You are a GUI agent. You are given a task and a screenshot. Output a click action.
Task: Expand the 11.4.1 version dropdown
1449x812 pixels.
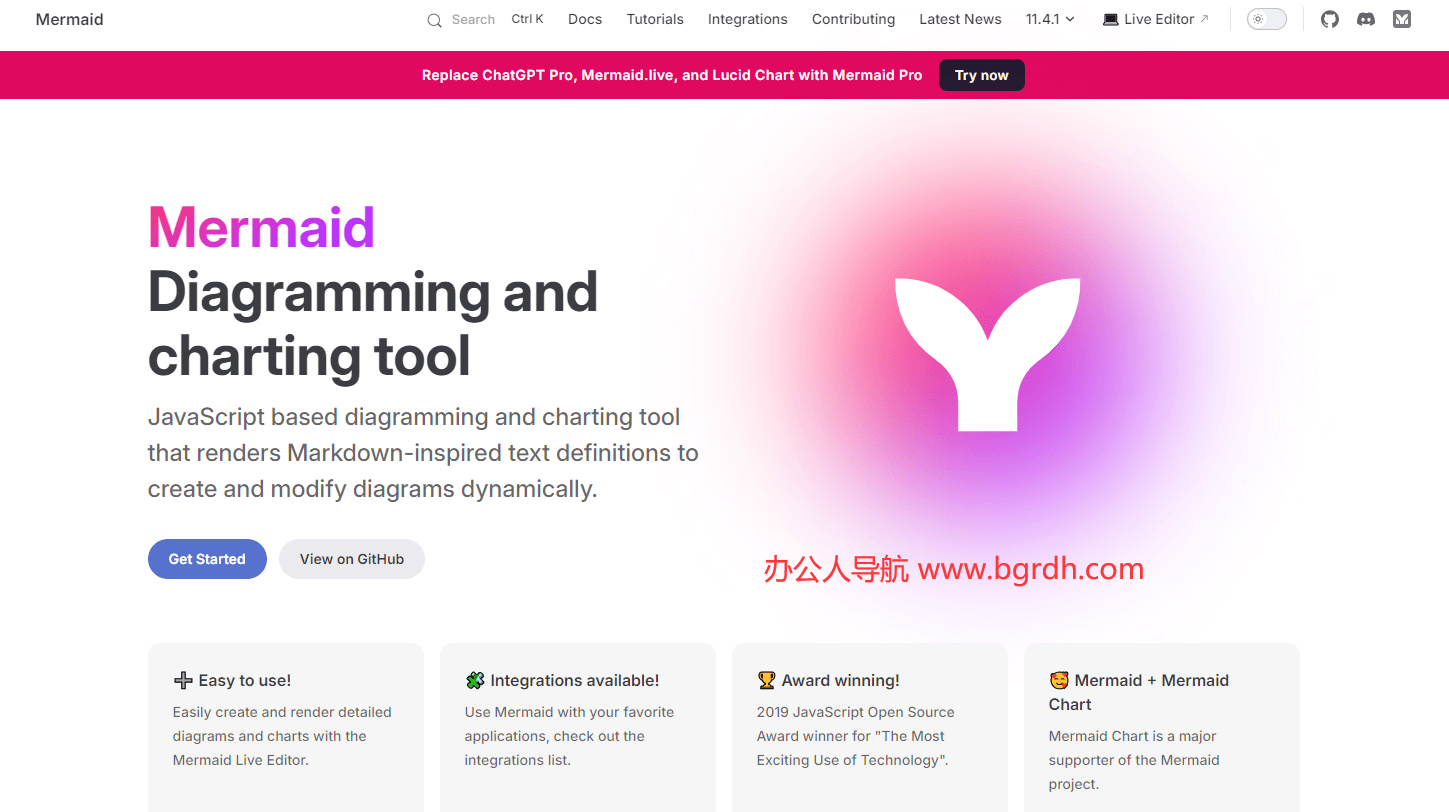(1050, 19)
